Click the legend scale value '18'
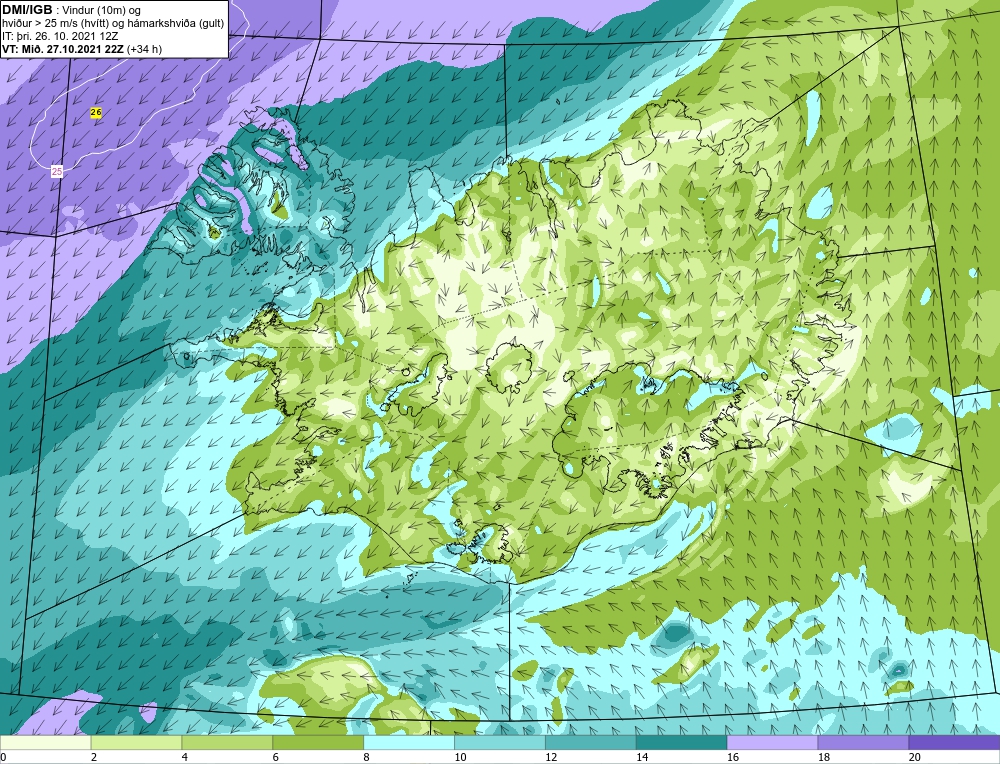Viewport: 1000px width, 764px height. click(x=823, y=757)
